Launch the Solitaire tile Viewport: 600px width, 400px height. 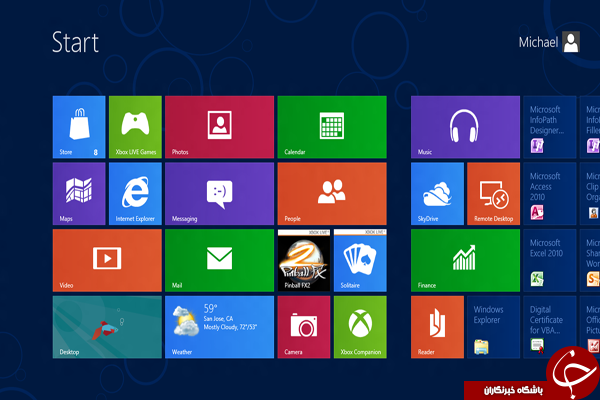(360, 260)
